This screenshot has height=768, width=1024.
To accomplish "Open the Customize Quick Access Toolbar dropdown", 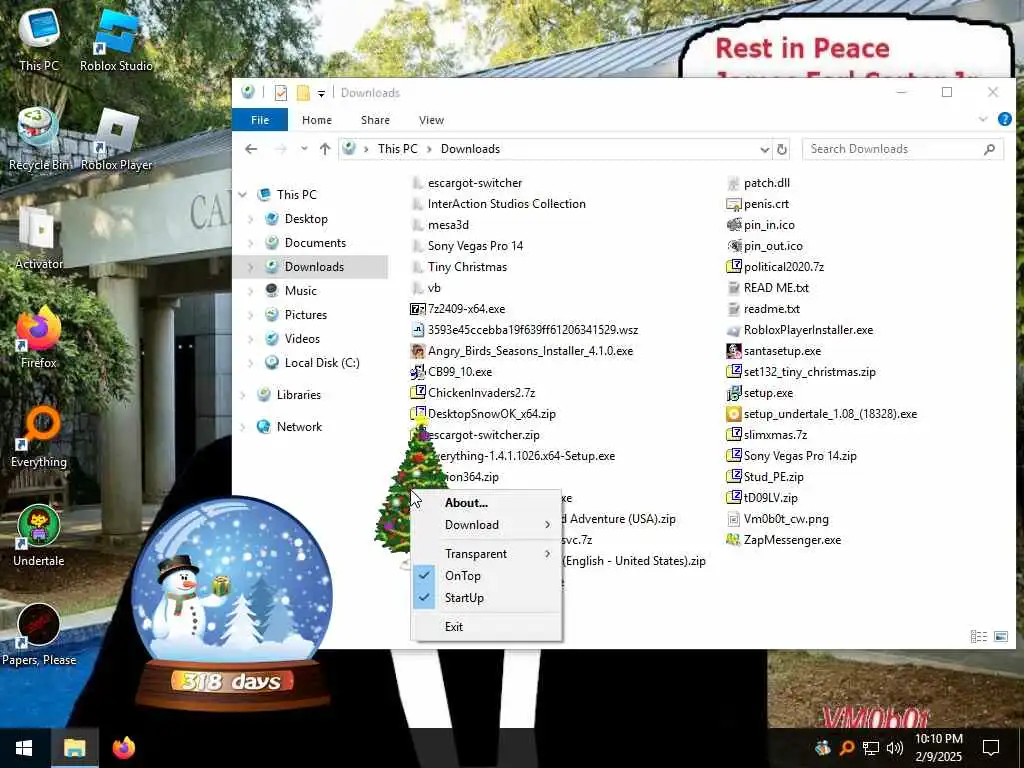I will pos(321,93).
